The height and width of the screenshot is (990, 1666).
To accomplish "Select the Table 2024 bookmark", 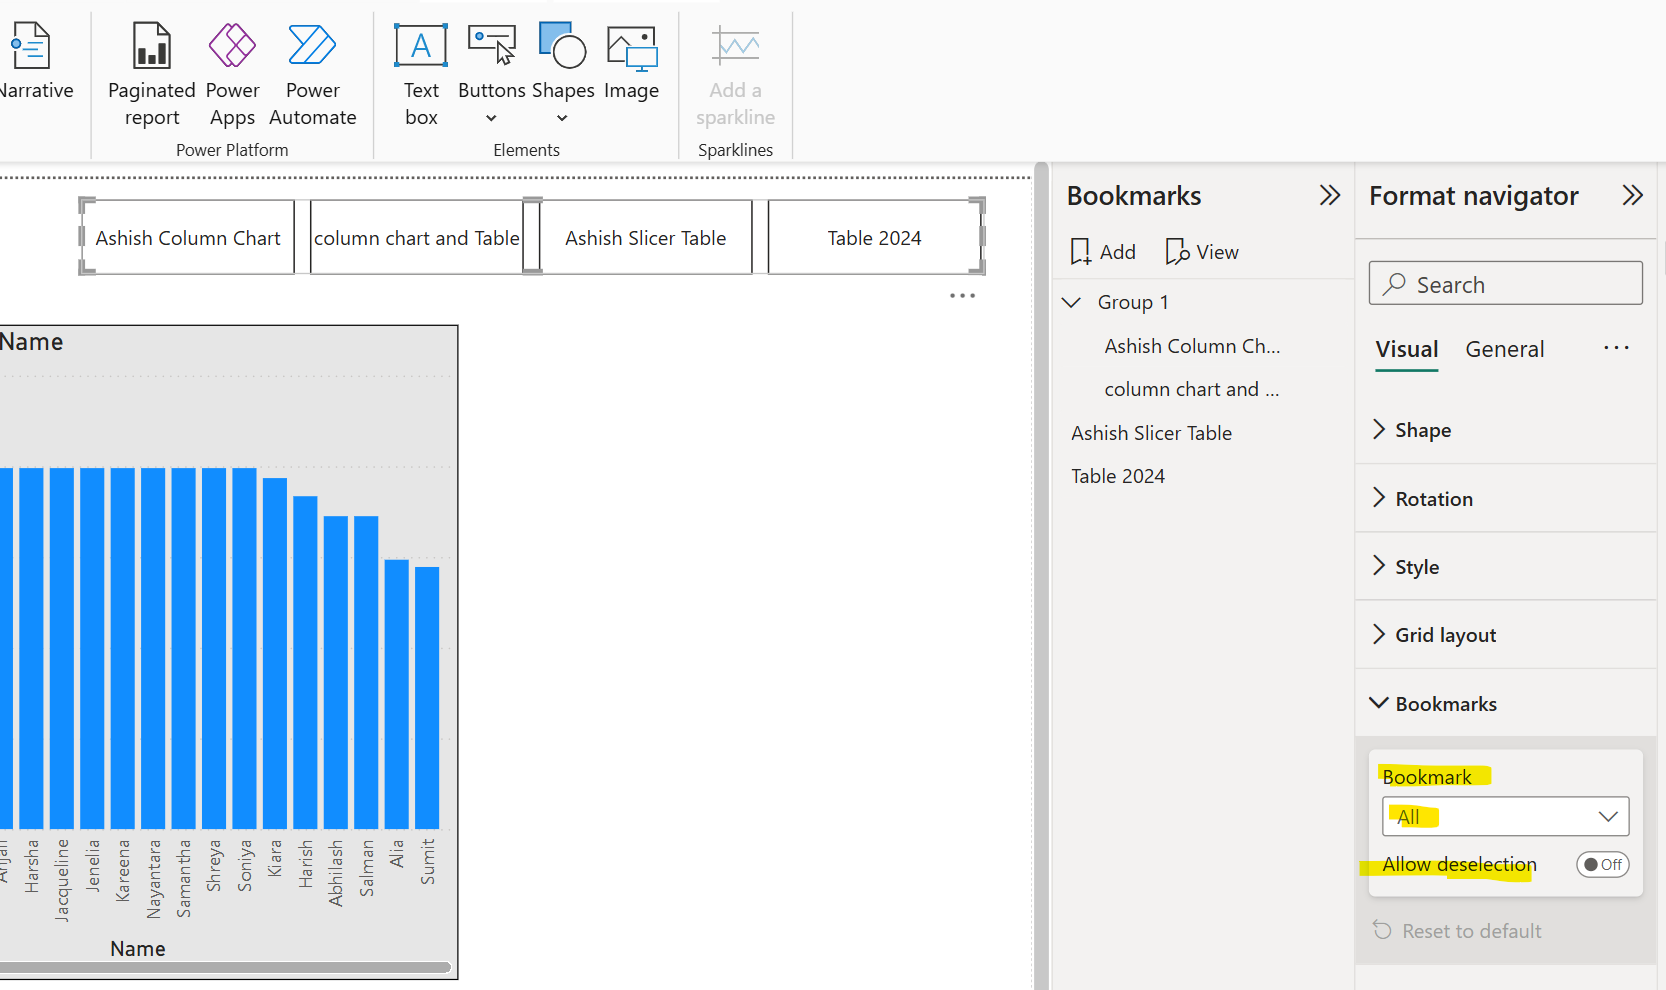I will [x=1117, y=475].
